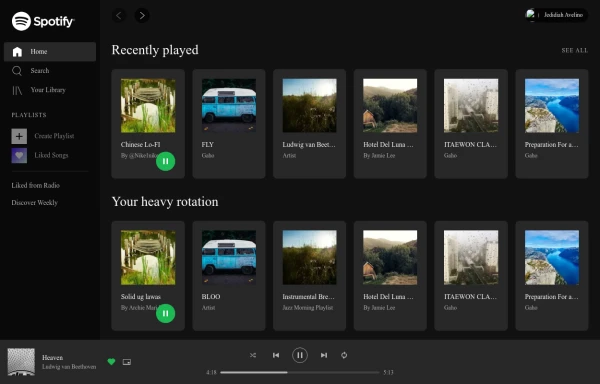Click the Heaven album art in player
The height and width of the screenshot is (384, 600).
[x=21, y=362]
